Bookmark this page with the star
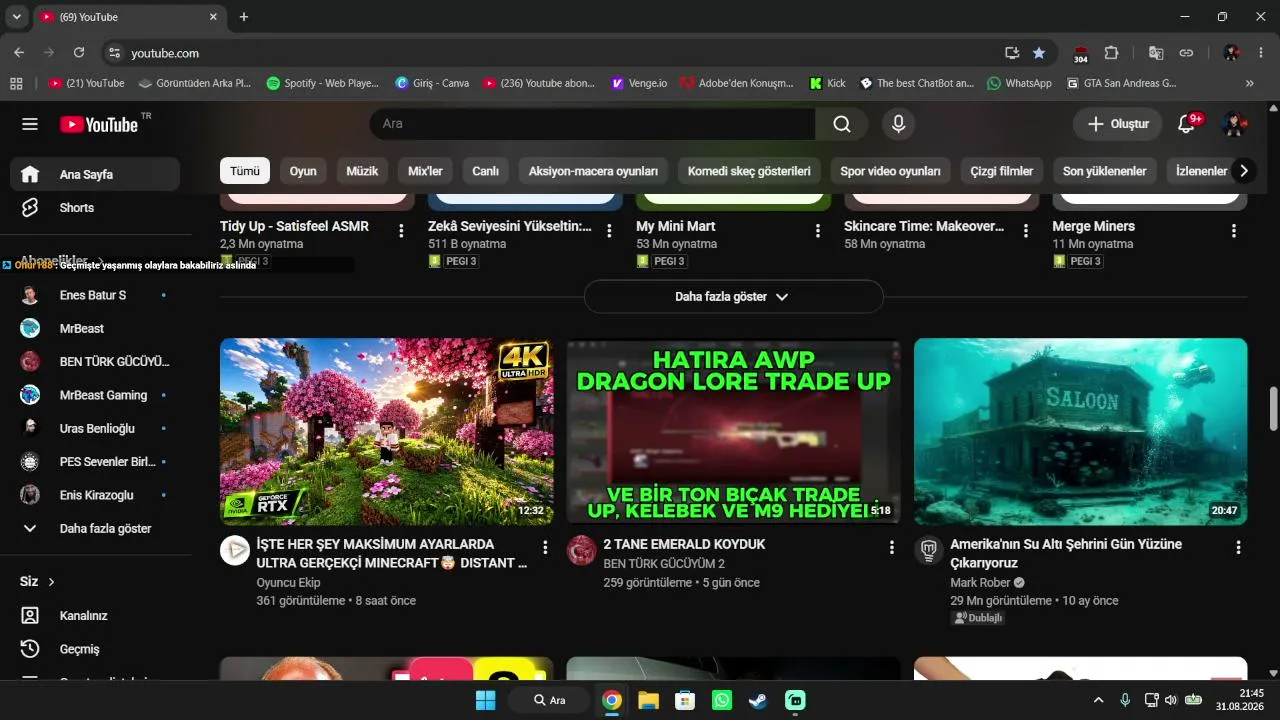The height and width of the screenshot is (720, 1280). (1039, 53)
